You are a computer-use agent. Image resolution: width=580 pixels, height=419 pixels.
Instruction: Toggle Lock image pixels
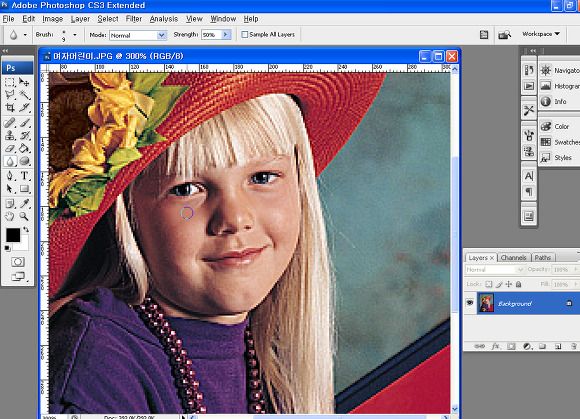point(499,284)
